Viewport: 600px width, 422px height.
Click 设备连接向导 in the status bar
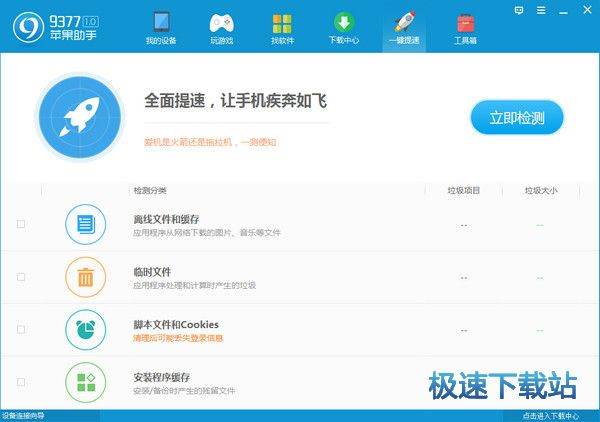click(x=23, y=416)
